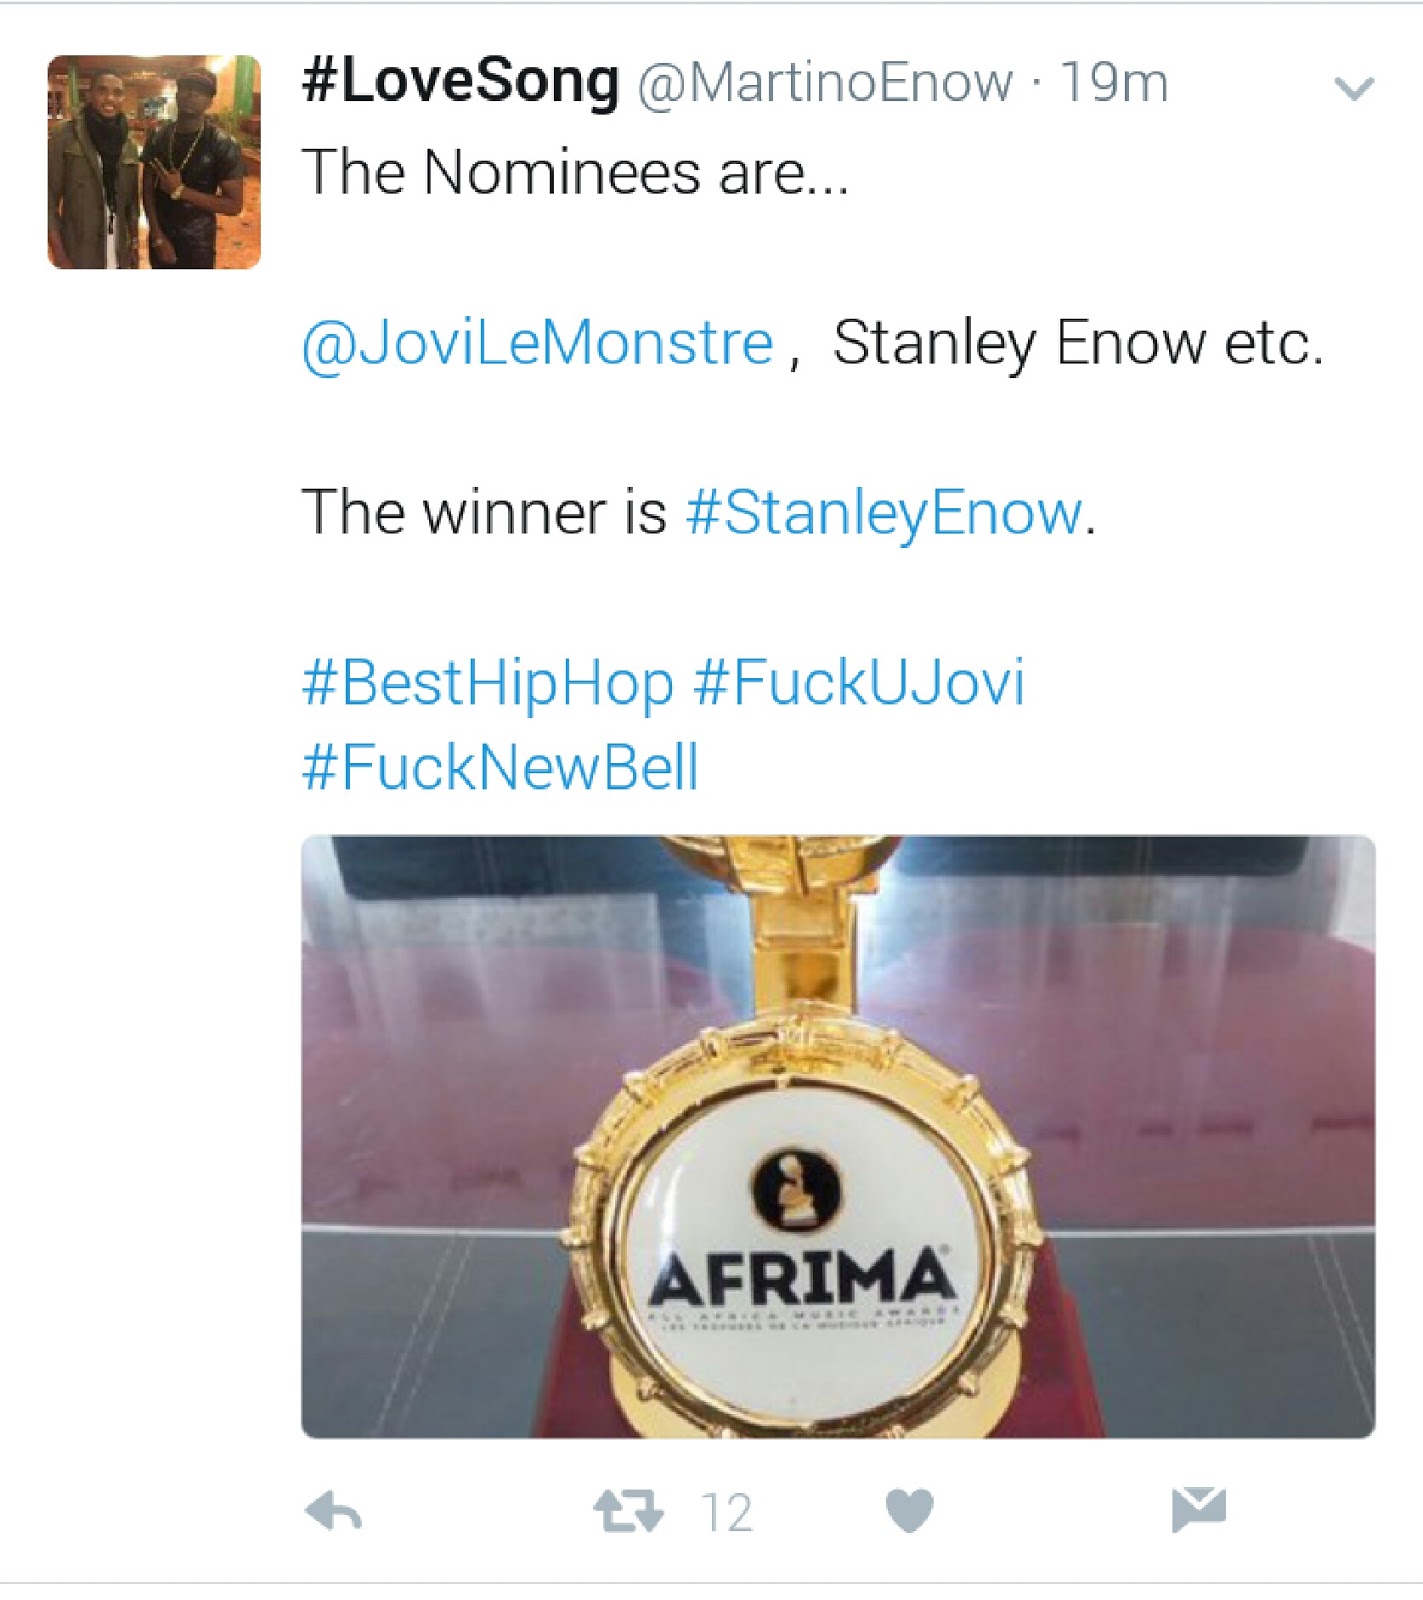Open the tweet via the 19m timestamp

tap(1113, 85)
